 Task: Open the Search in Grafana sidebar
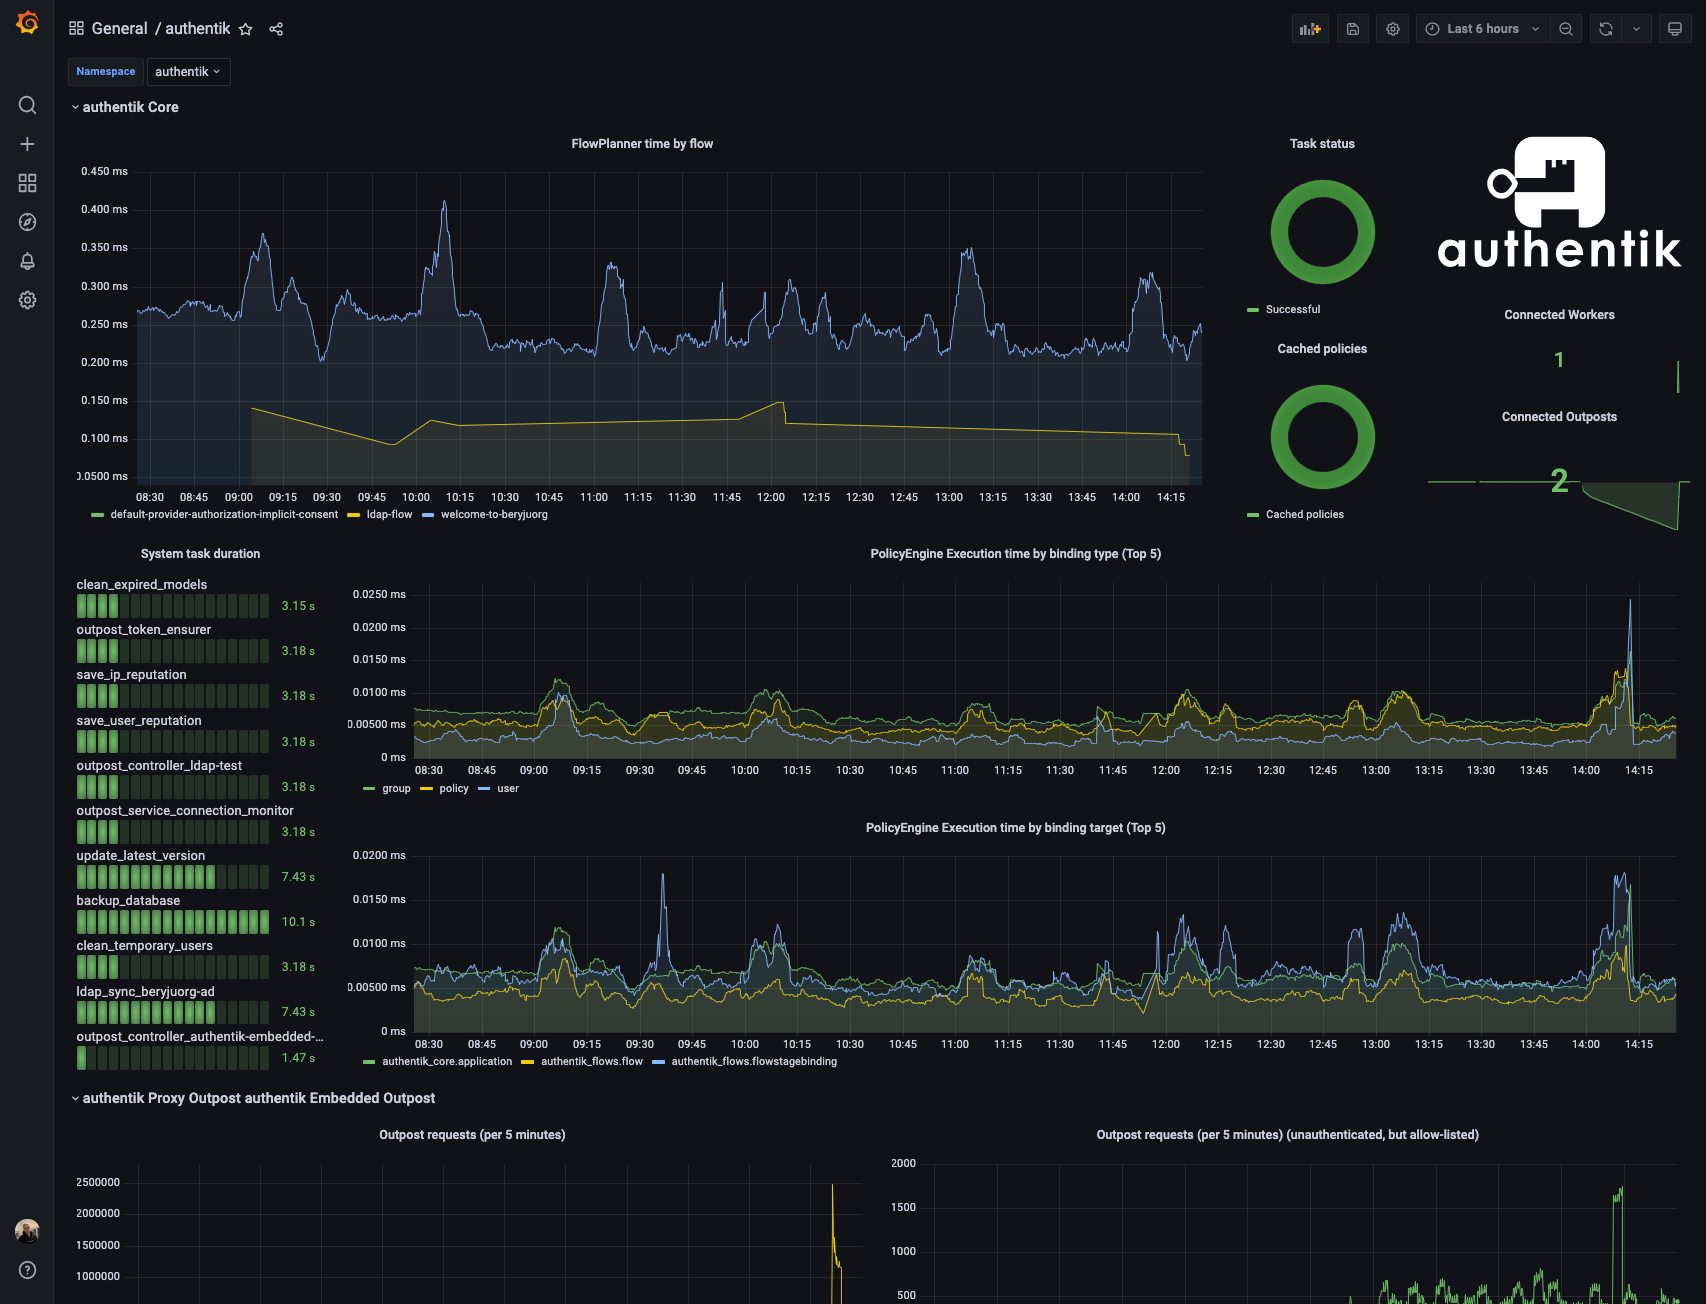tap(27, 105)
